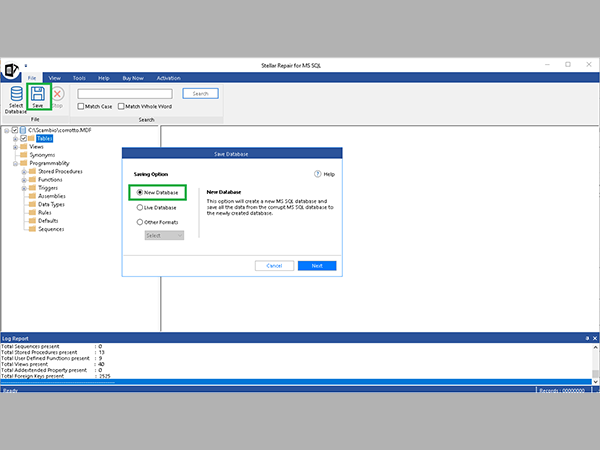The image size is (600, 450).
Task: Select the Tables tree label
Action: pos(45,138)
